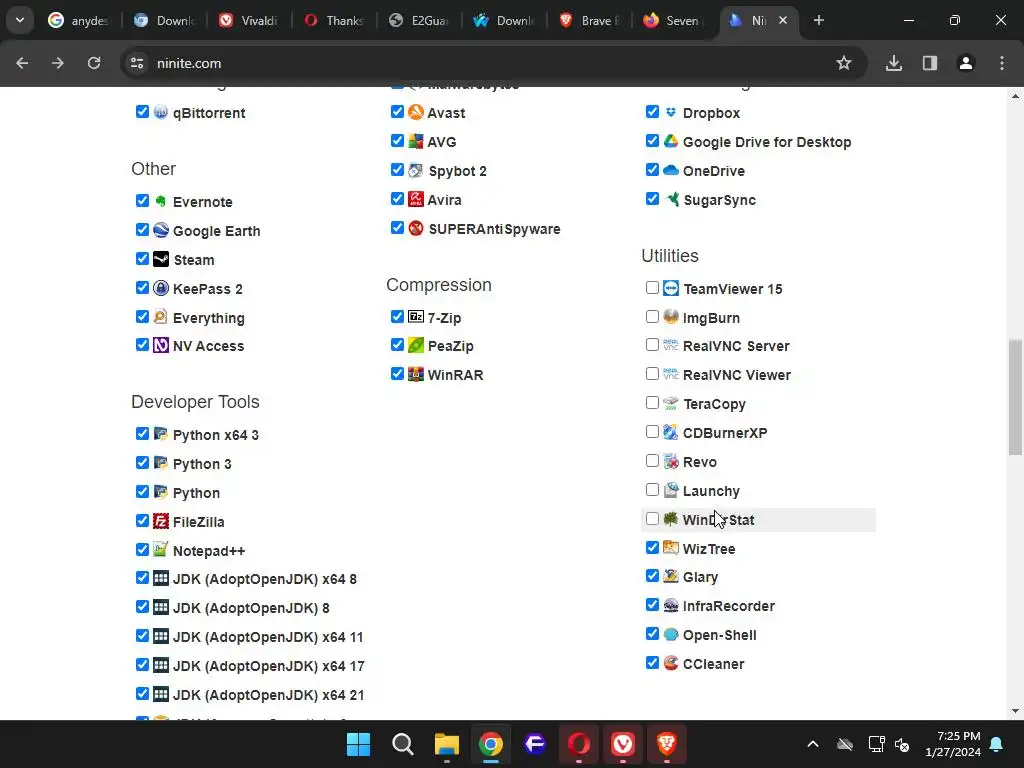
Task: Check the TeamViewer 15 checkbox
Action: tap(652, 287)
